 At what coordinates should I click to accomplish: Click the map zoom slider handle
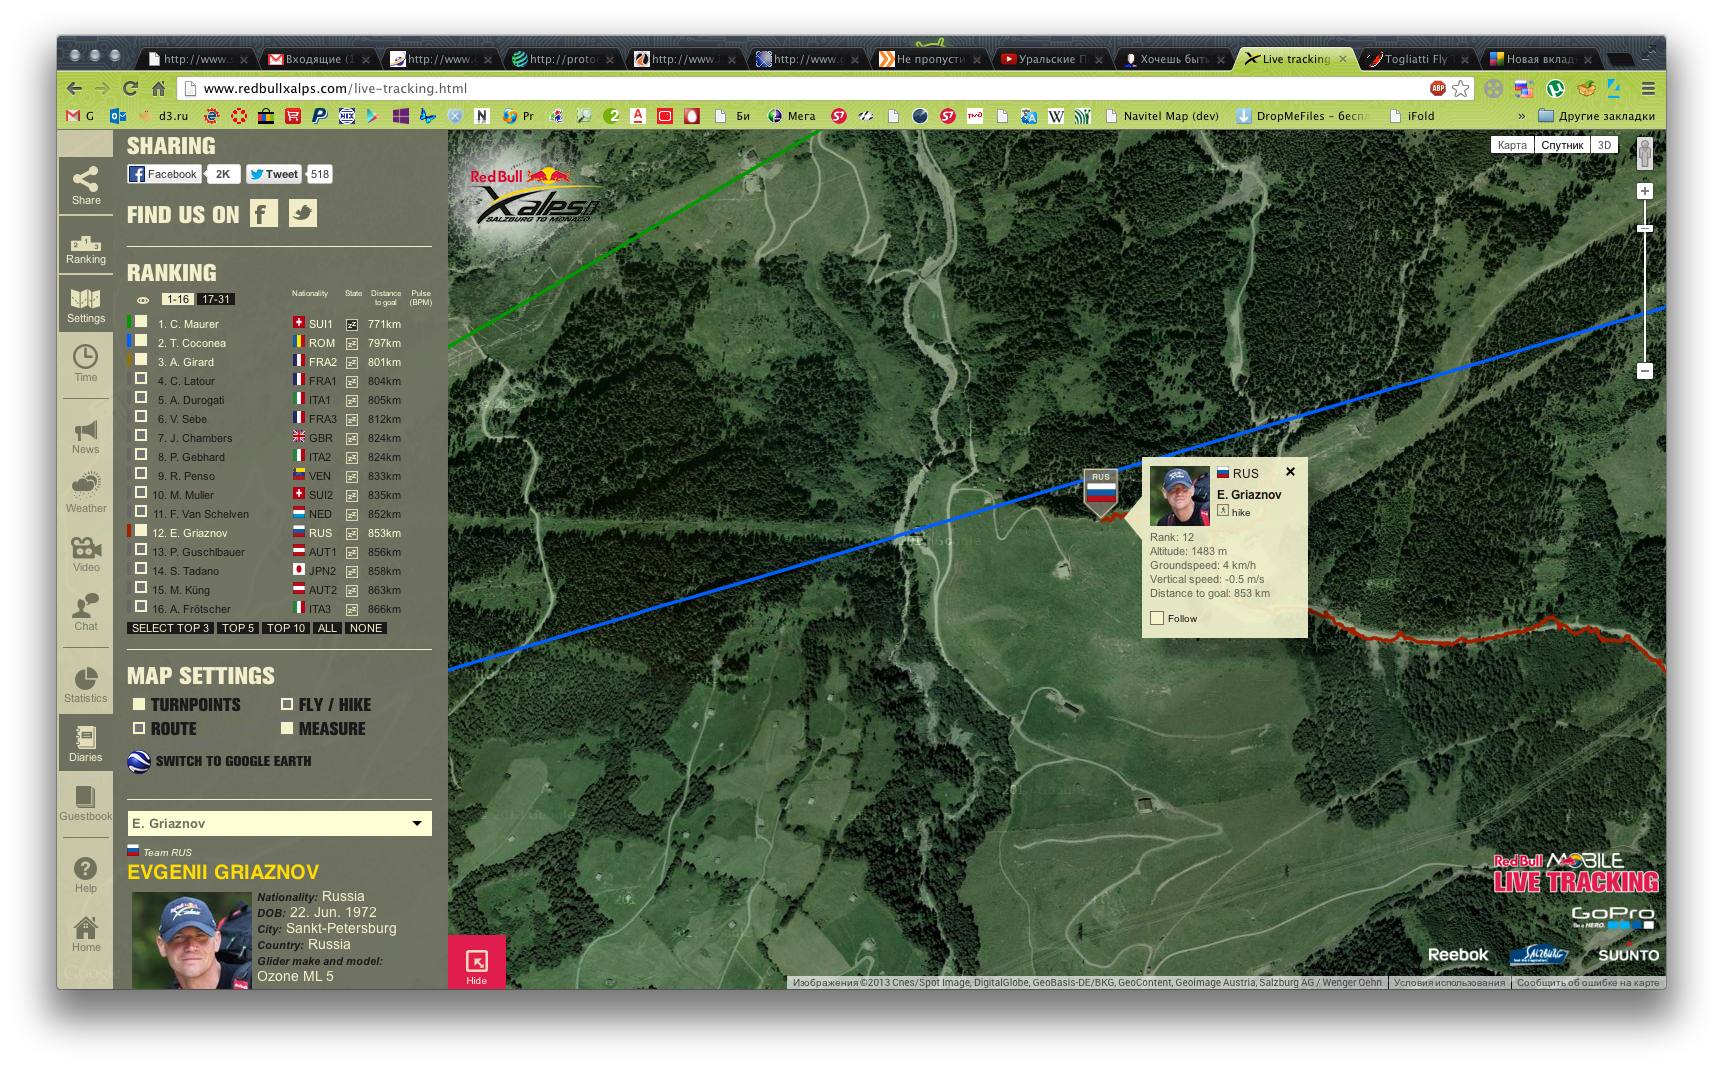click(1644, 229)
